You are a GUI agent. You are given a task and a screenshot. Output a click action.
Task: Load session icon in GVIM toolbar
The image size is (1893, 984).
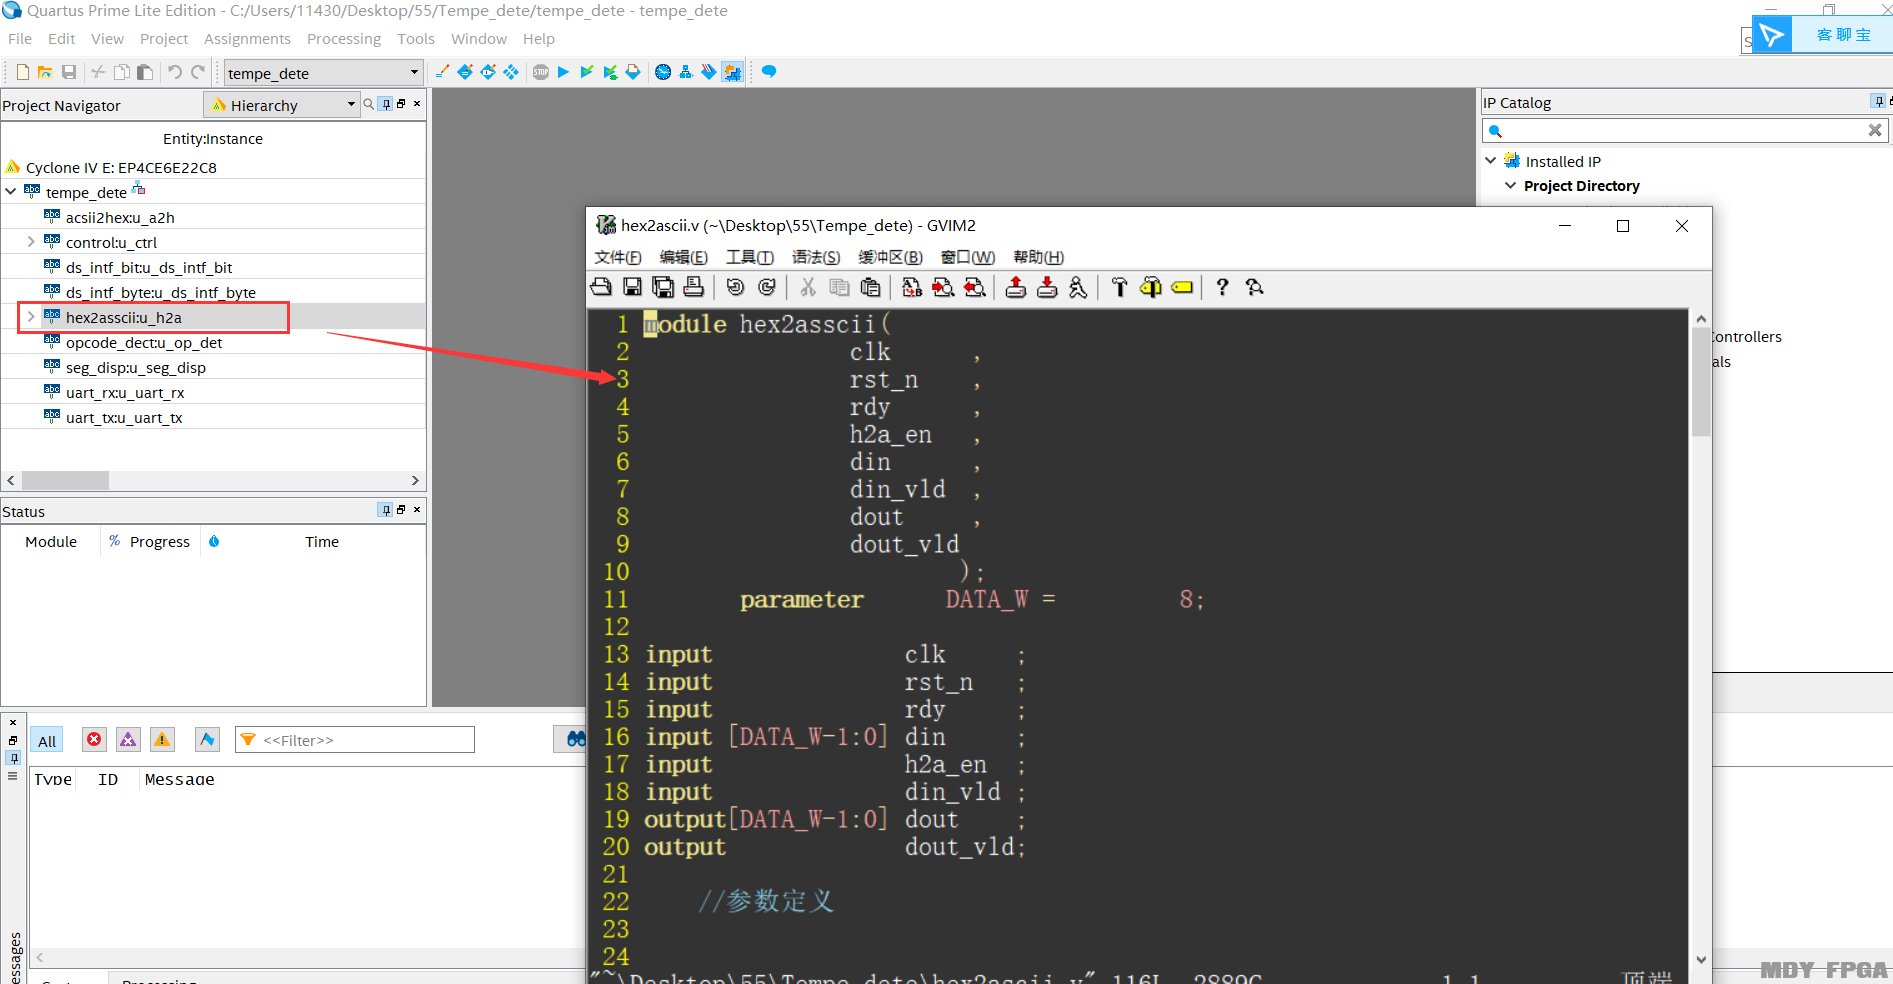click(1016, 287)
